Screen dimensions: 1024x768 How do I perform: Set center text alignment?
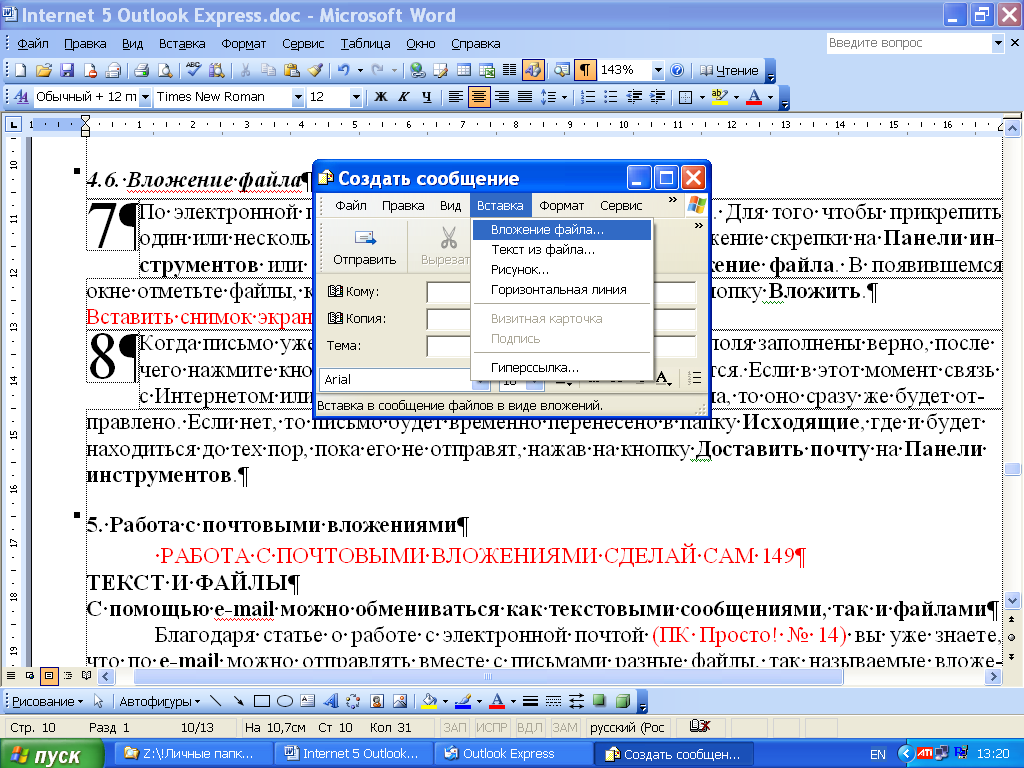point(479,97)
